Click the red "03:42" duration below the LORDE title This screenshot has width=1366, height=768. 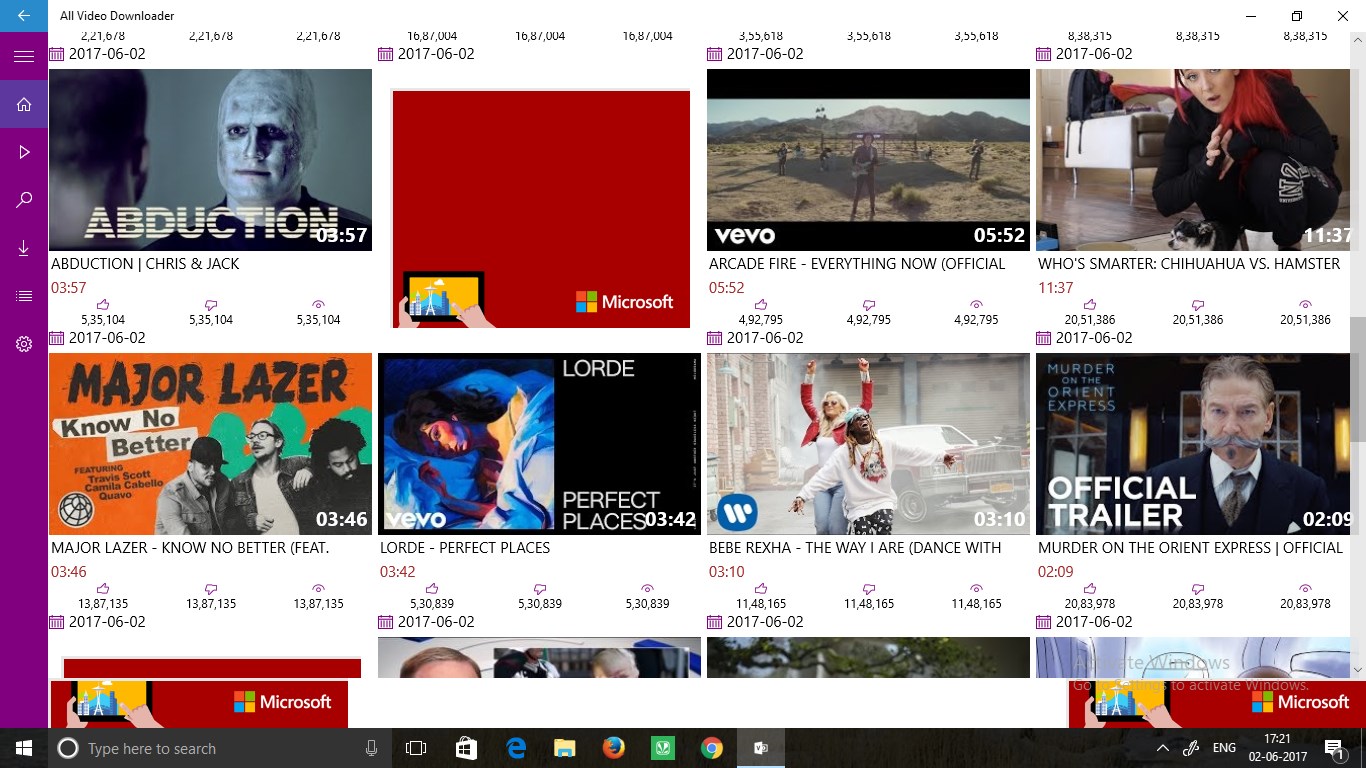[x=398, y=572]
